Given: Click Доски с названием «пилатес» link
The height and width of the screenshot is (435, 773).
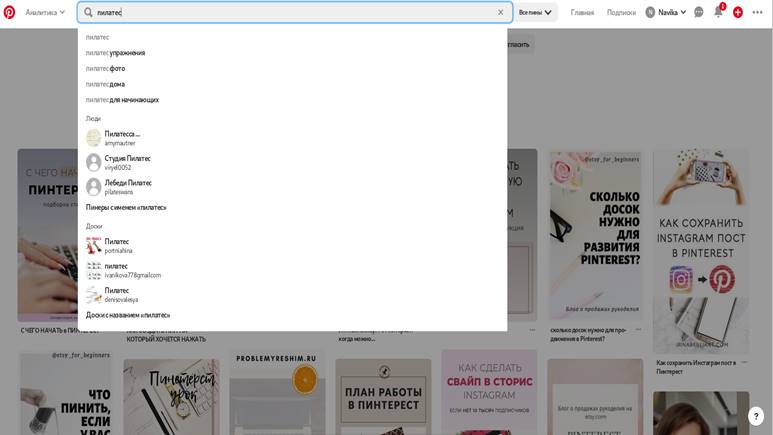Looking at the screenshot, I should click(128, 315).
